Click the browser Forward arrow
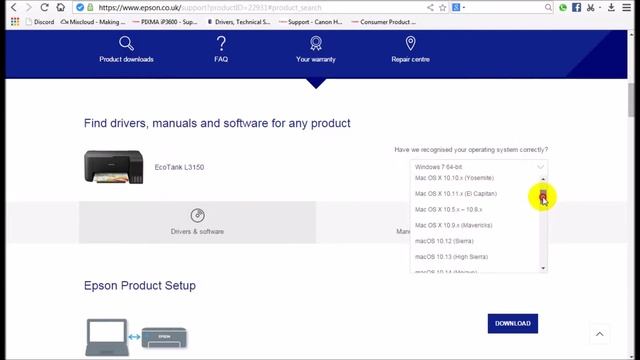The image size is (640, 360). click(x=29, y=7)
